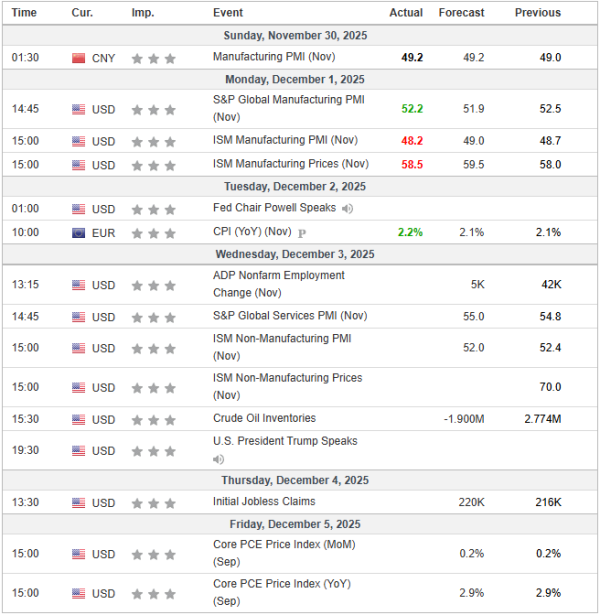Click the China flag icon beside CNY
This screenshot has width=600, height=615.
point(79,58)
